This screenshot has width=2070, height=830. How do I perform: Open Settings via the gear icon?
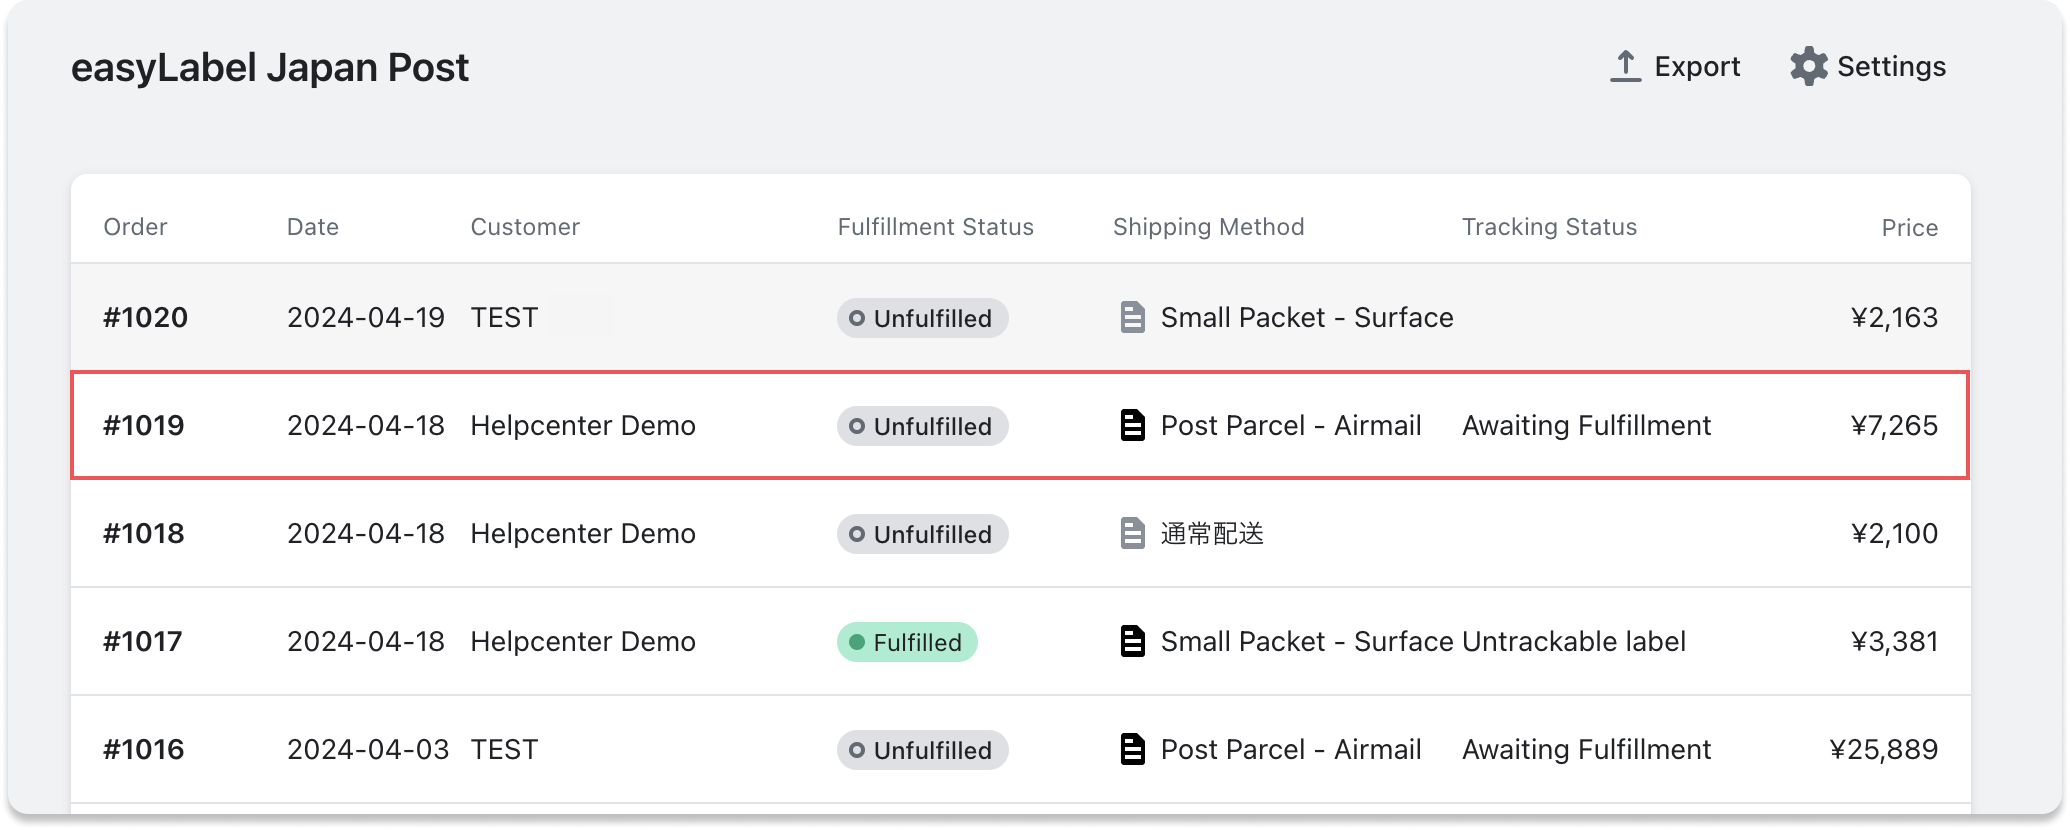point(1808,66)
